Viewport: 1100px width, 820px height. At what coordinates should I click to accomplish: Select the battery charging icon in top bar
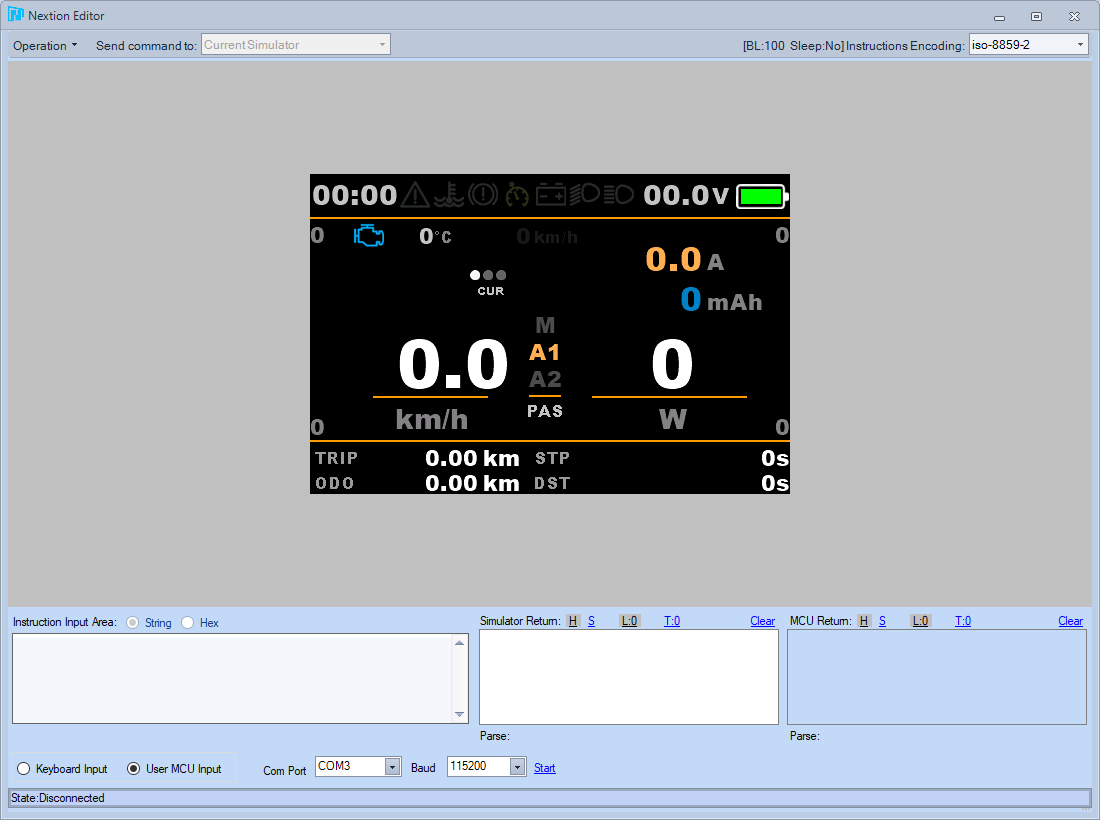pos(551,196)
